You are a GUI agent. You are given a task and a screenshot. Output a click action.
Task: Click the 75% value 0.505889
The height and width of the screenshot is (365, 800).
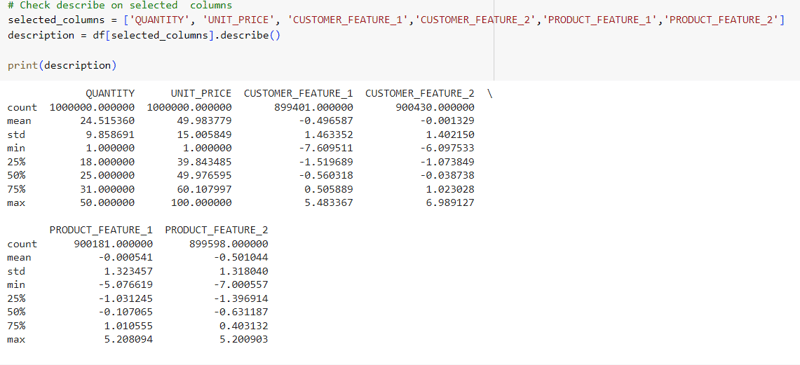[x=329, y=189]
